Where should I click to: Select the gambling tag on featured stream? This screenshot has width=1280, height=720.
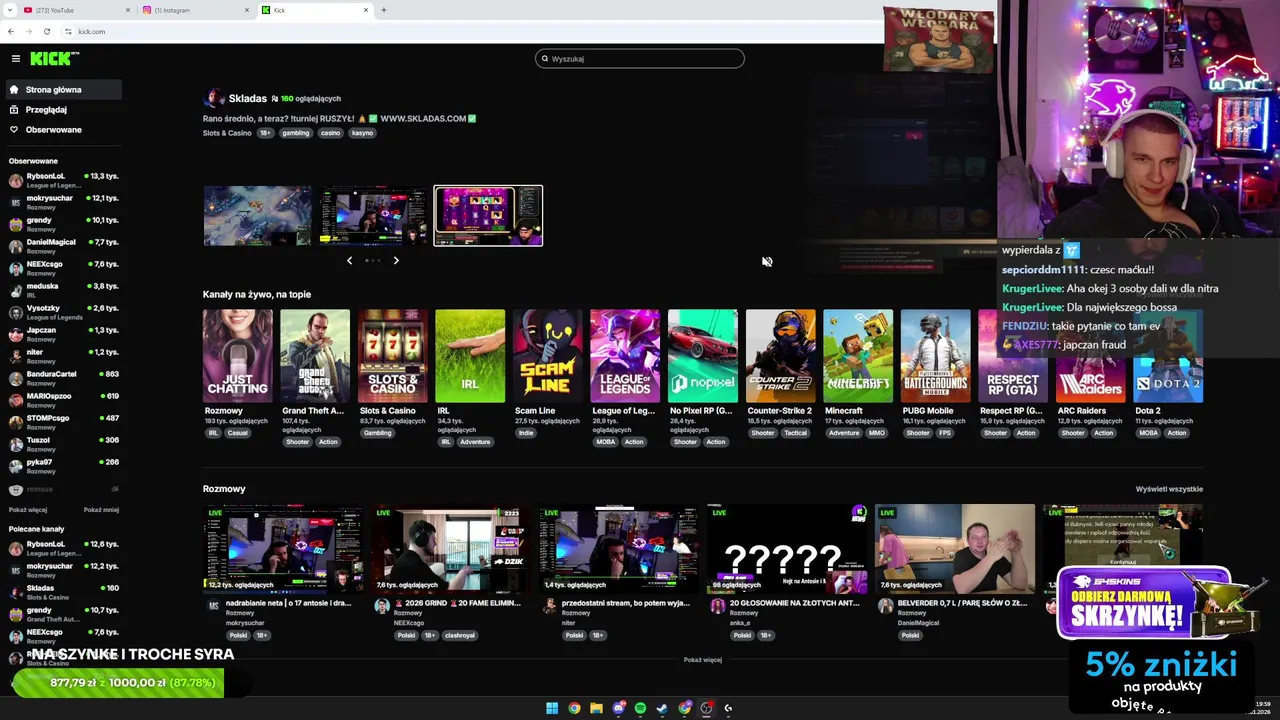(295, 132)
